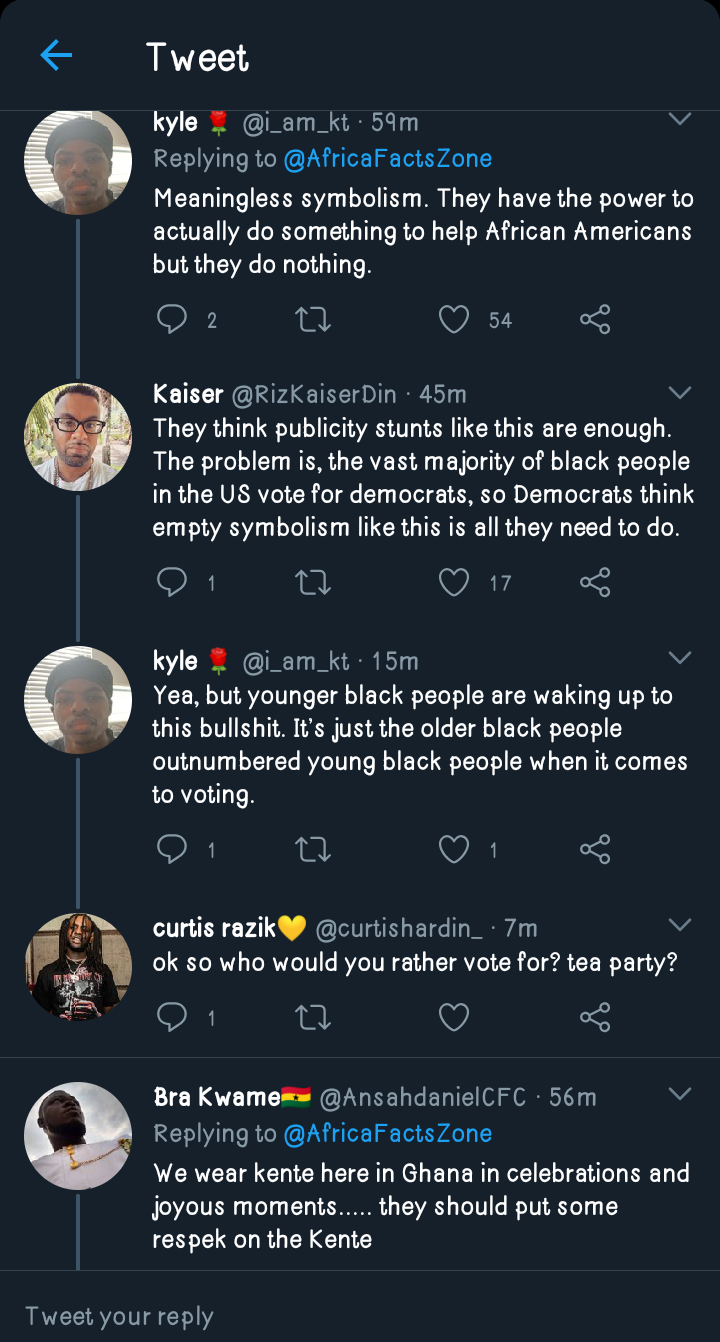This screenshot has height=1342, width=720.
Task: Open options chevron on Kaiser's tweet
Action: pos(680,391)
